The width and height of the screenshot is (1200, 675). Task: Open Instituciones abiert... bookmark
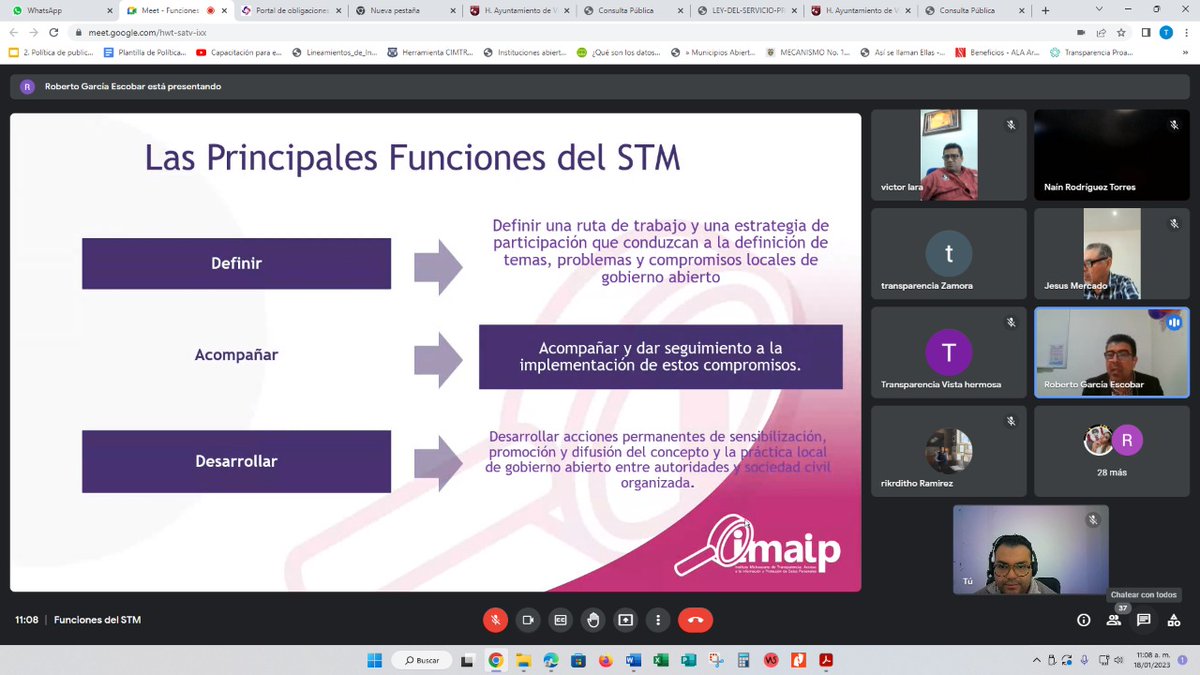[x=524, y=53]
